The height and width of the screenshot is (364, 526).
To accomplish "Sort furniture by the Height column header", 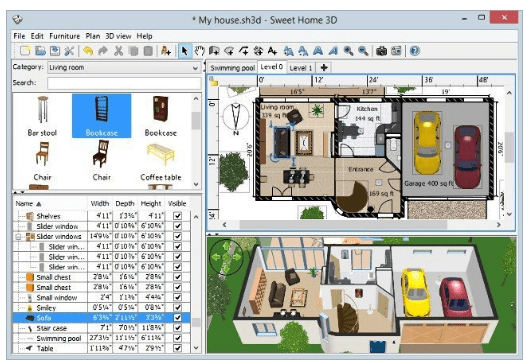I will coord(151,204).
